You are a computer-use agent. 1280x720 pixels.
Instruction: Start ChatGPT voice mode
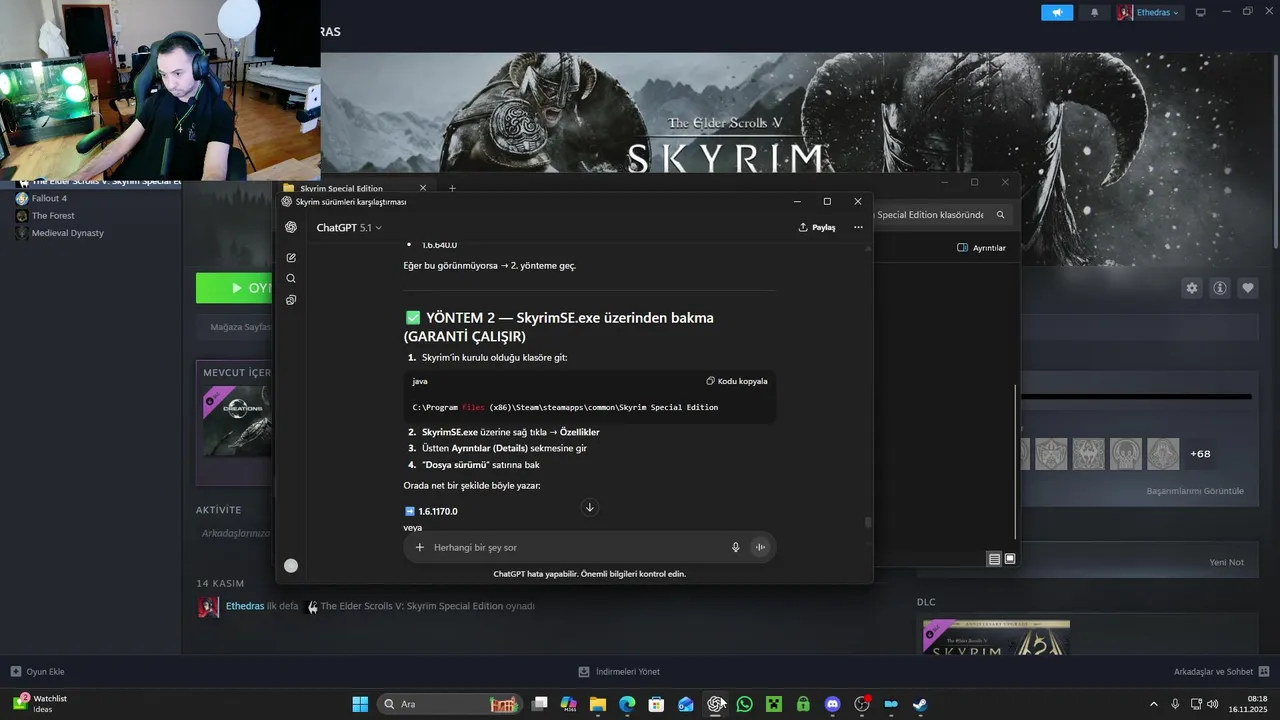tap(760, 547)
